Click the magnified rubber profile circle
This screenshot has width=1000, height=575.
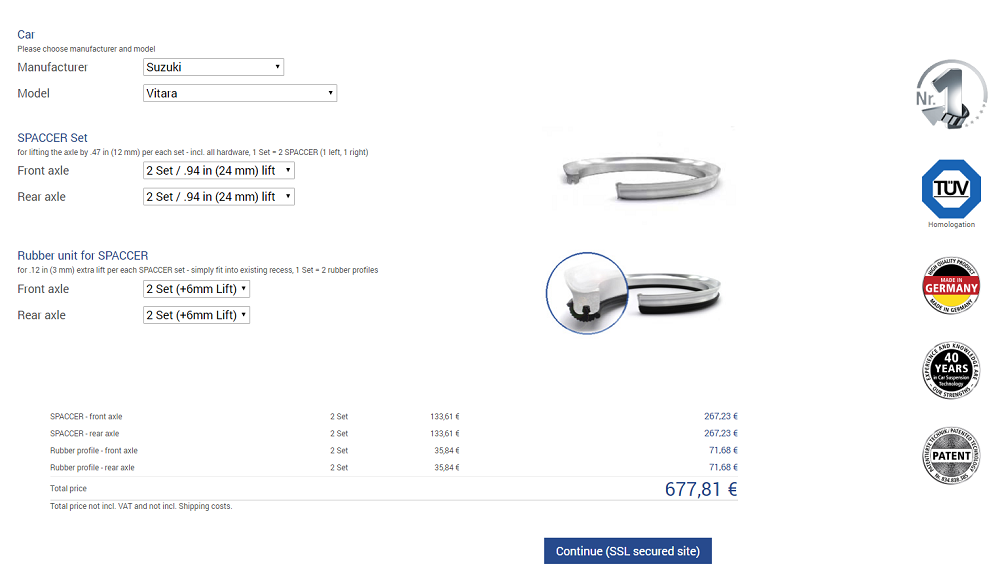point(587,293)
